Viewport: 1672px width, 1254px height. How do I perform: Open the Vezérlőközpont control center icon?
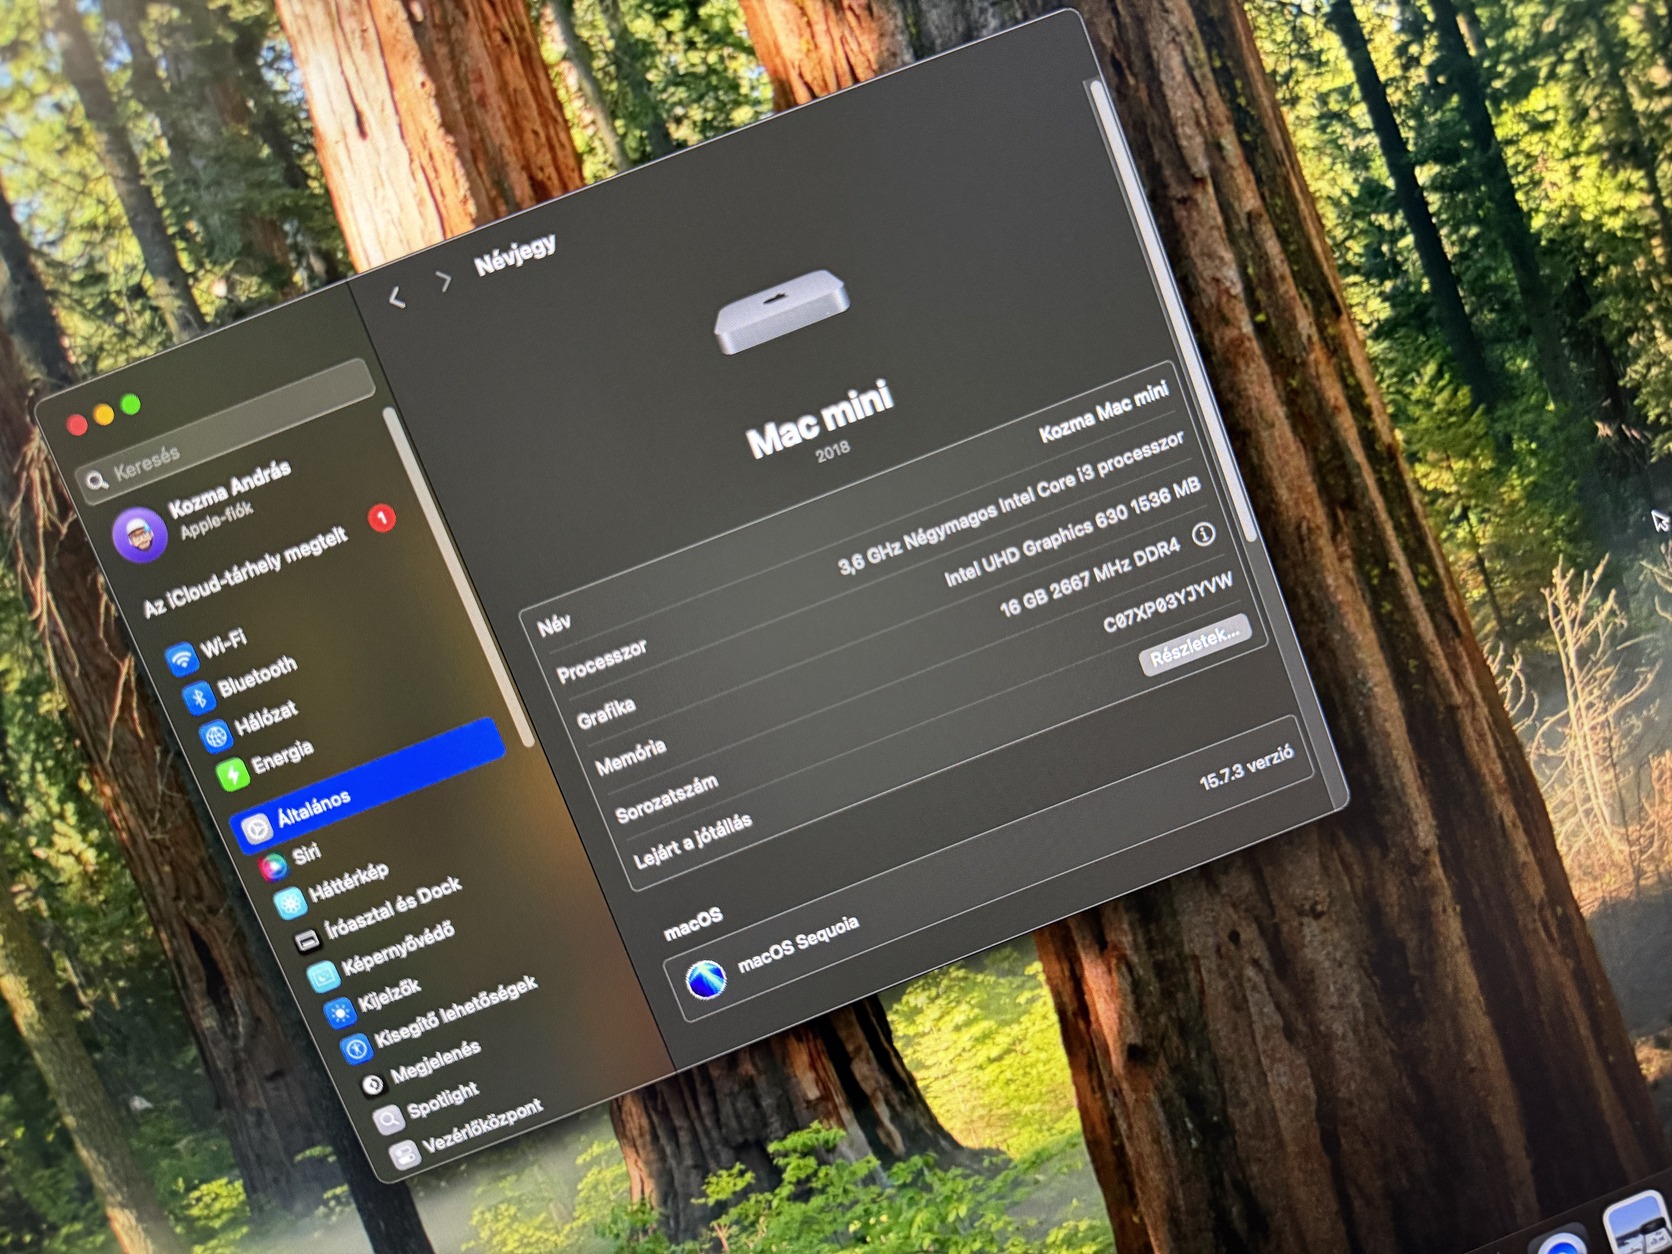404,1155
